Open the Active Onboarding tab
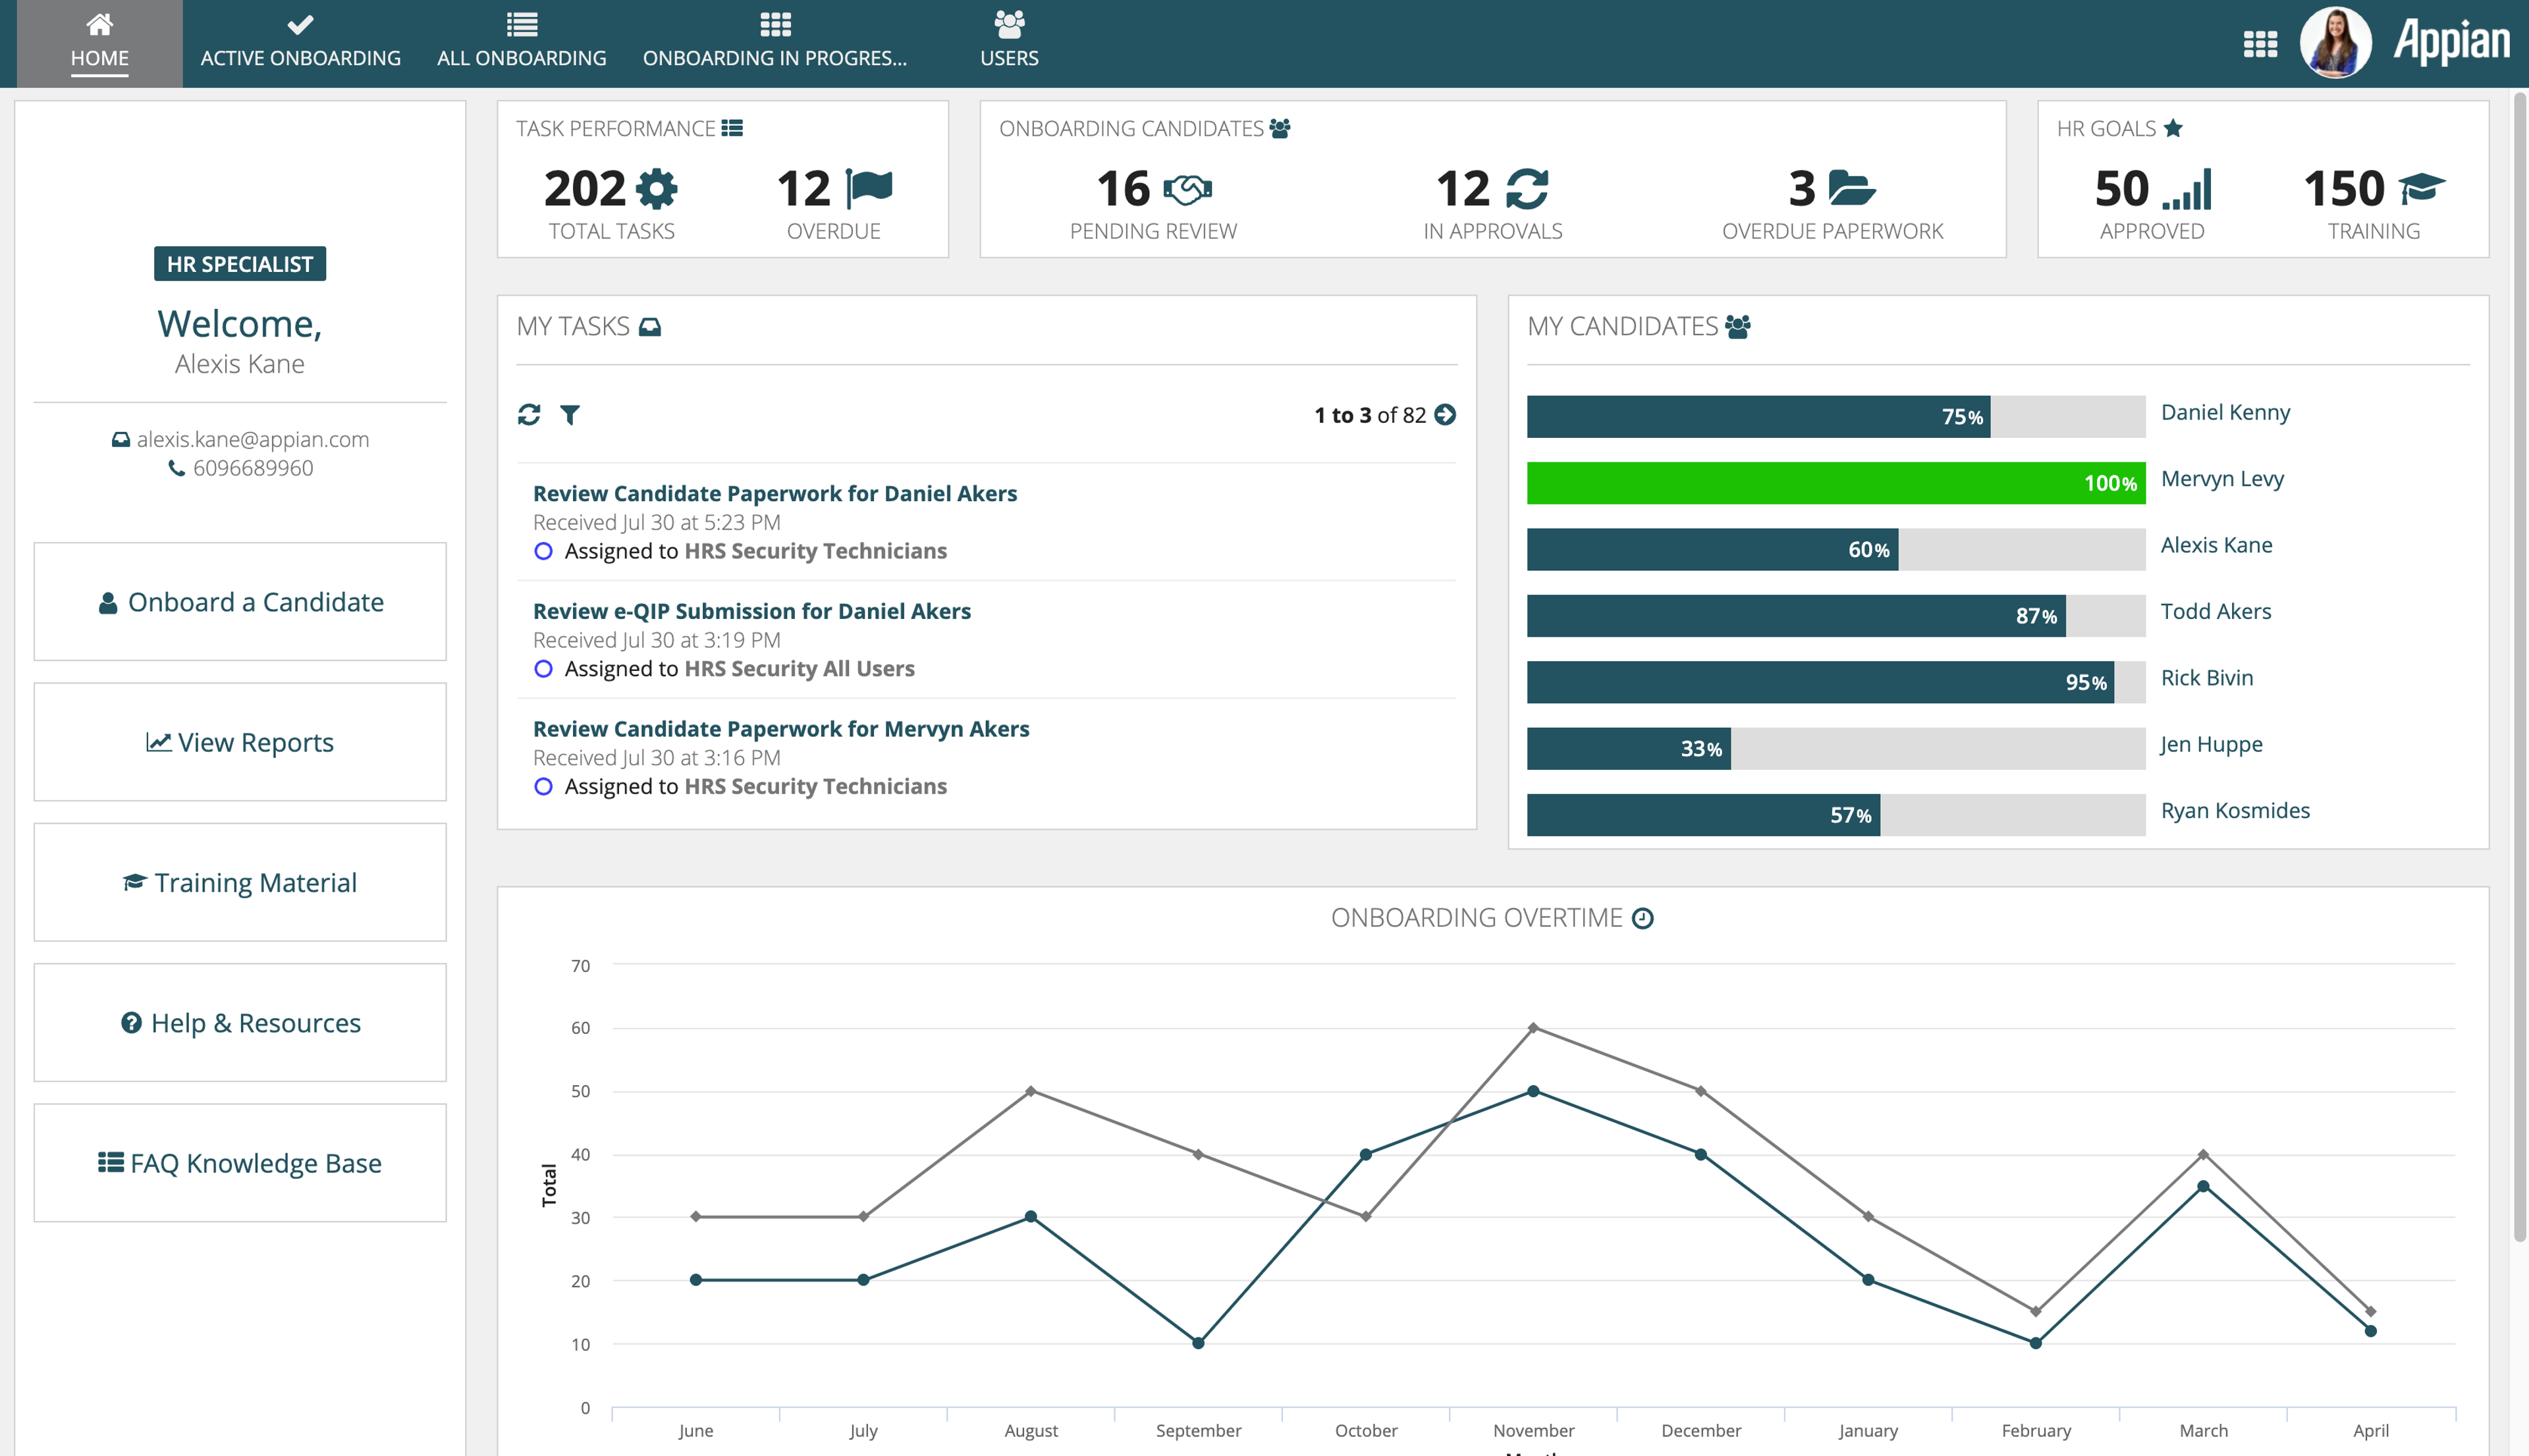This screenshot has height=1456, width=2529. coord(300,43)
